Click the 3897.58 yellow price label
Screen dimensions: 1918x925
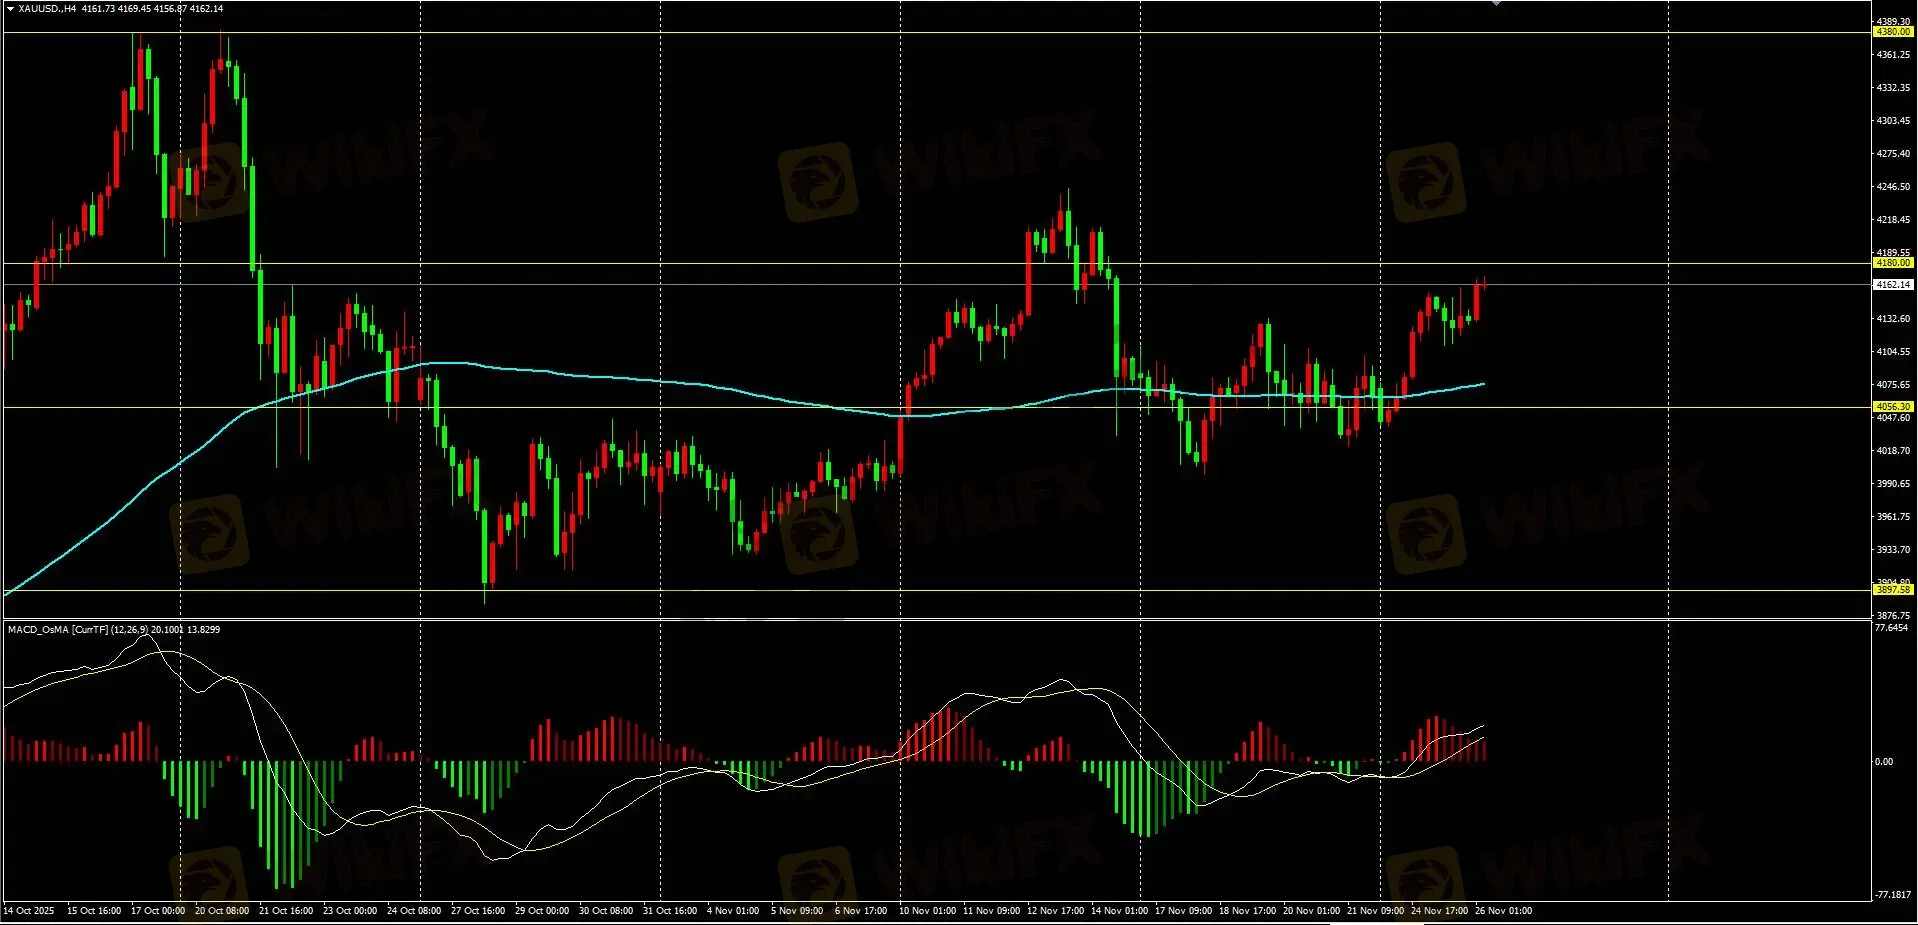[x=1892, y=590]
